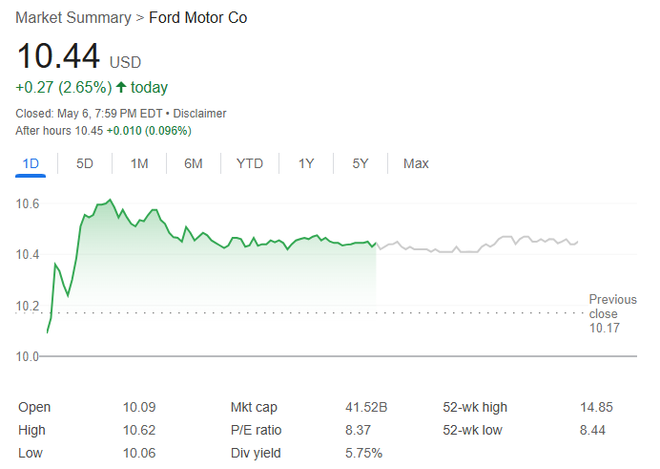This screenshot has height=469, width=660.
Task: Click the green up arrow icon
Action: click(121, 87)
